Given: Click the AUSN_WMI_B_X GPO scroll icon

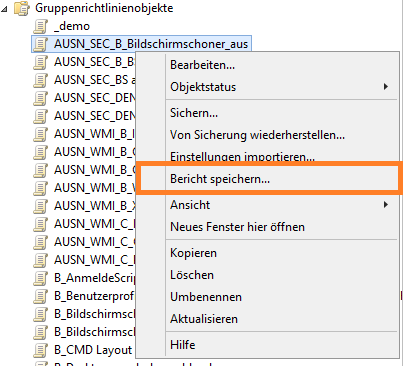Looking at the screenshot, I should (x=41, y=206).
